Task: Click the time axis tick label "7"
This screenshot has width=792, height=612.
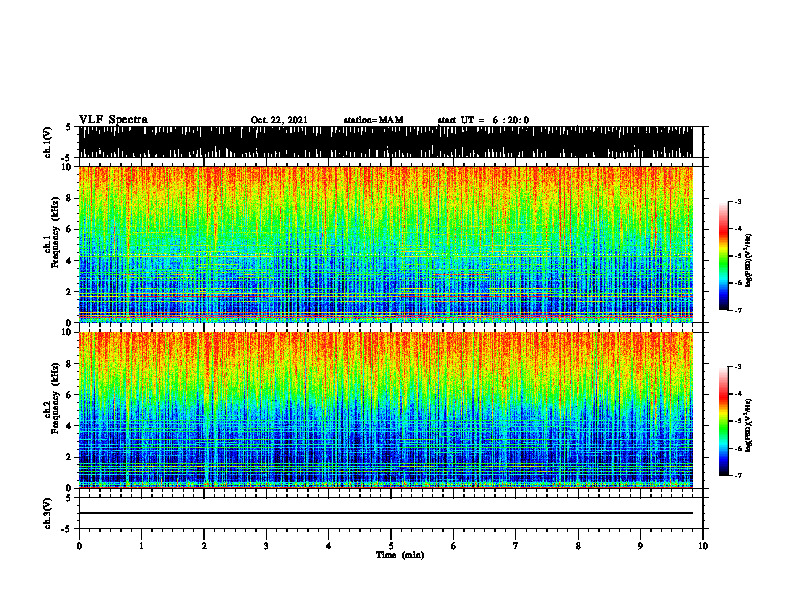Action: pos(516,546)
